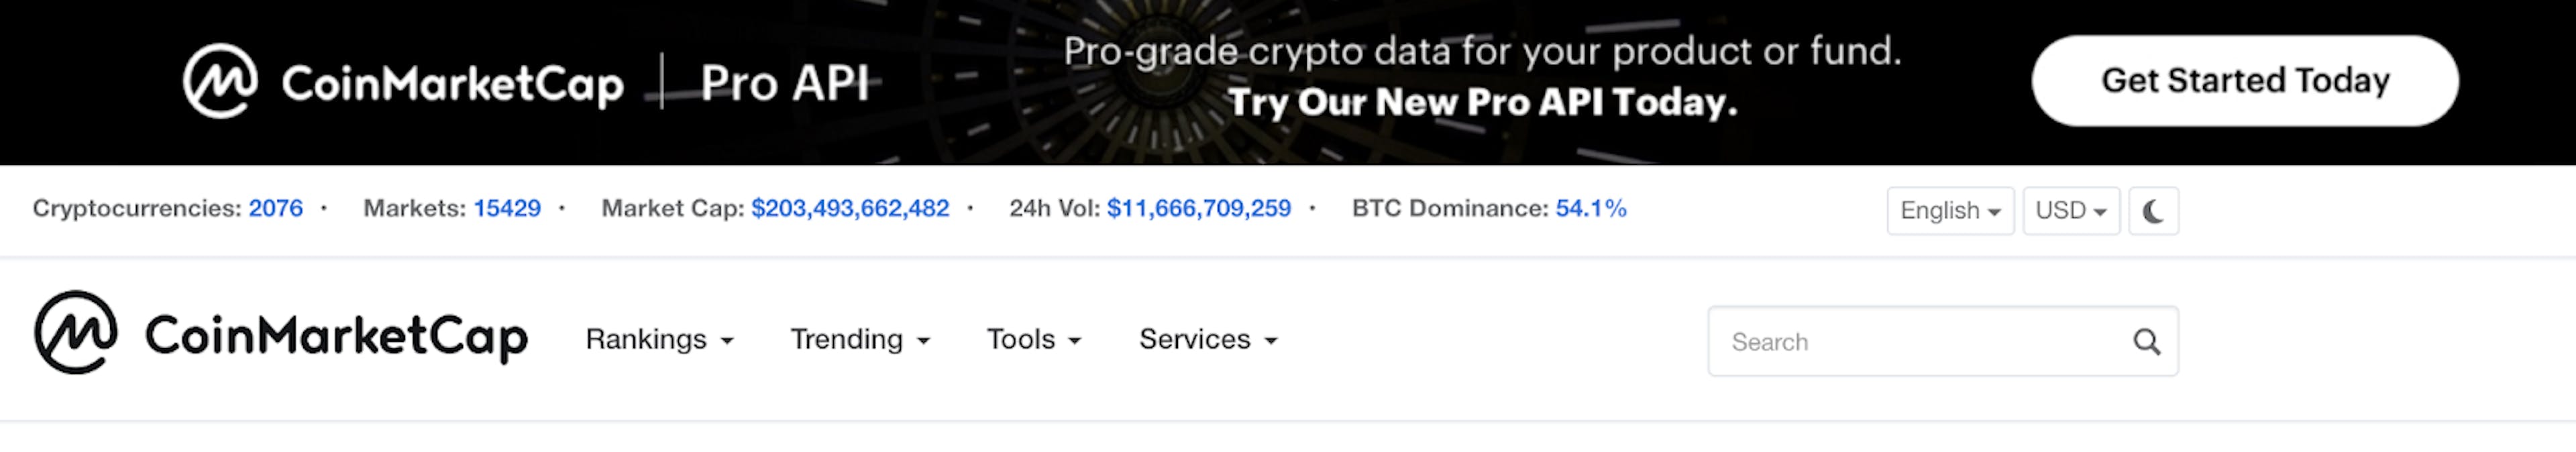Viewport: 2576px width, 452px height.
Task: Click the CoinMarketCap wordmark in navbar
Action: click(x=336, y=337)
